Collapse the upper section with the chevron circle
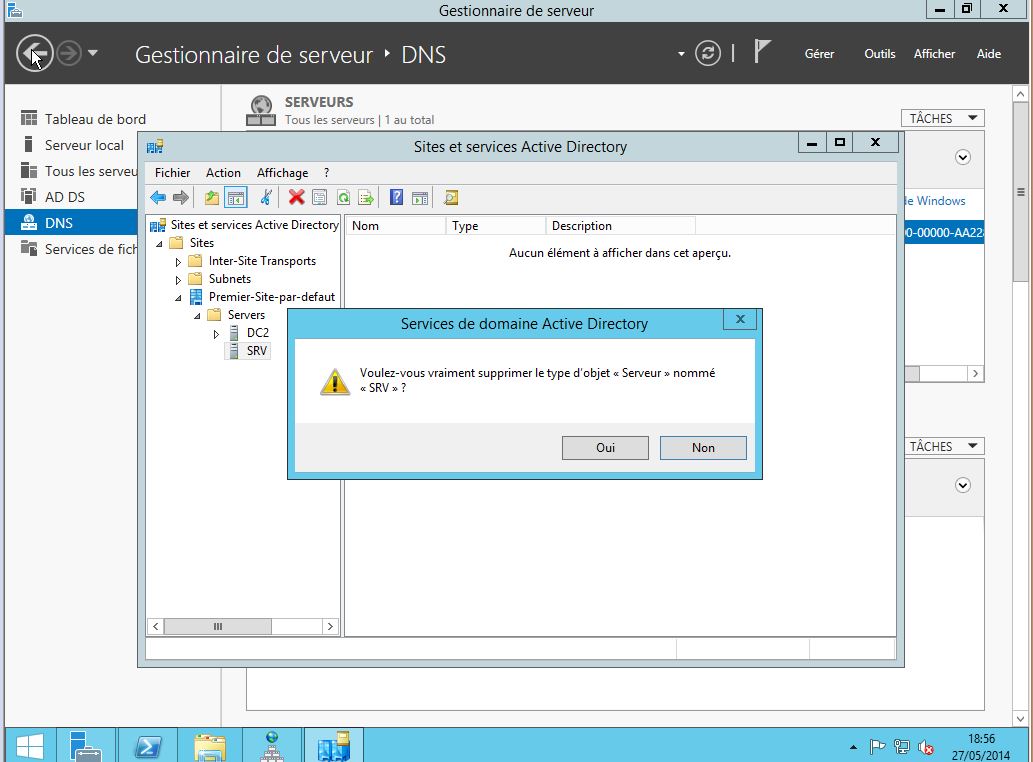1033x762 pixels. click(963, 157)
